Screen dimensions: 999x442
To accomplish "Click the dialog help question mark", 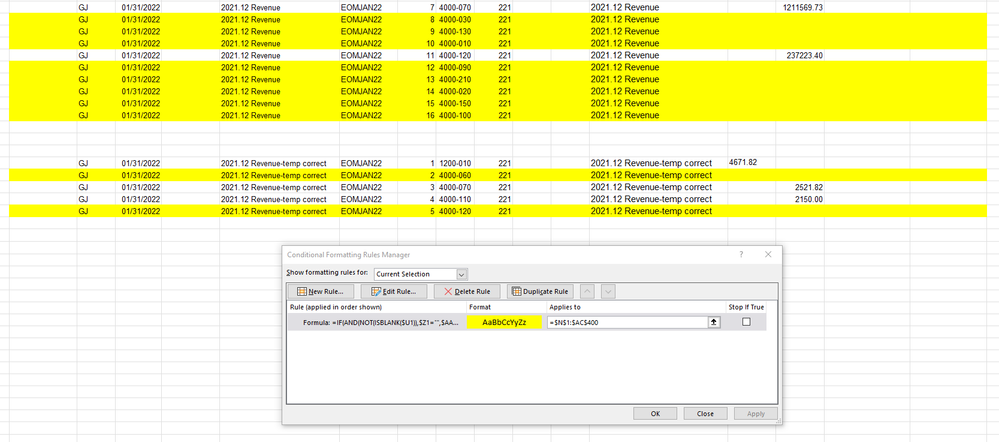I will [x=741, y=254].
